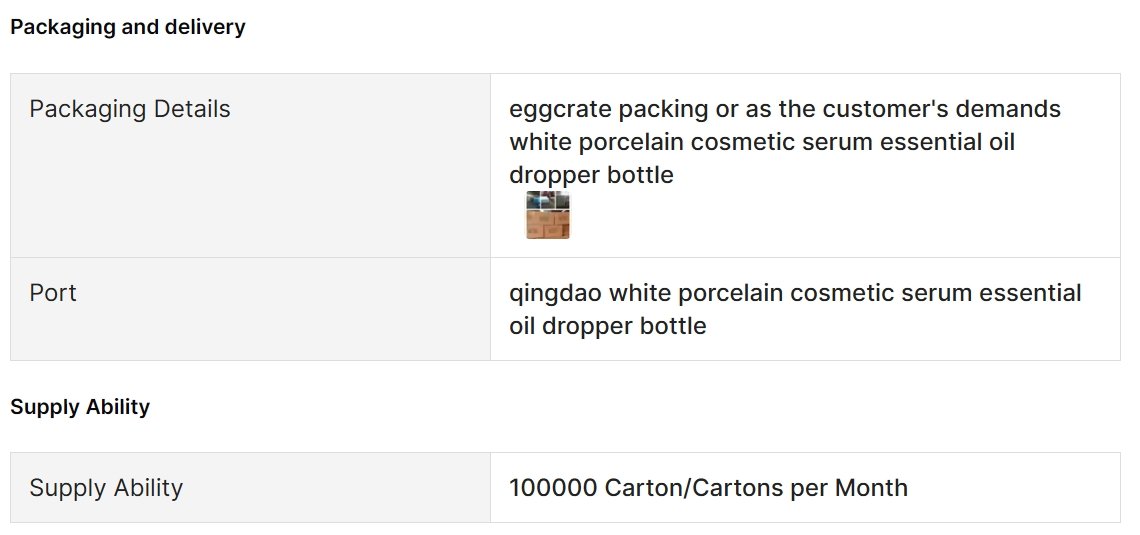Select the Supply Ability label cell
The image size is (1140, 535).
(250, 488)
